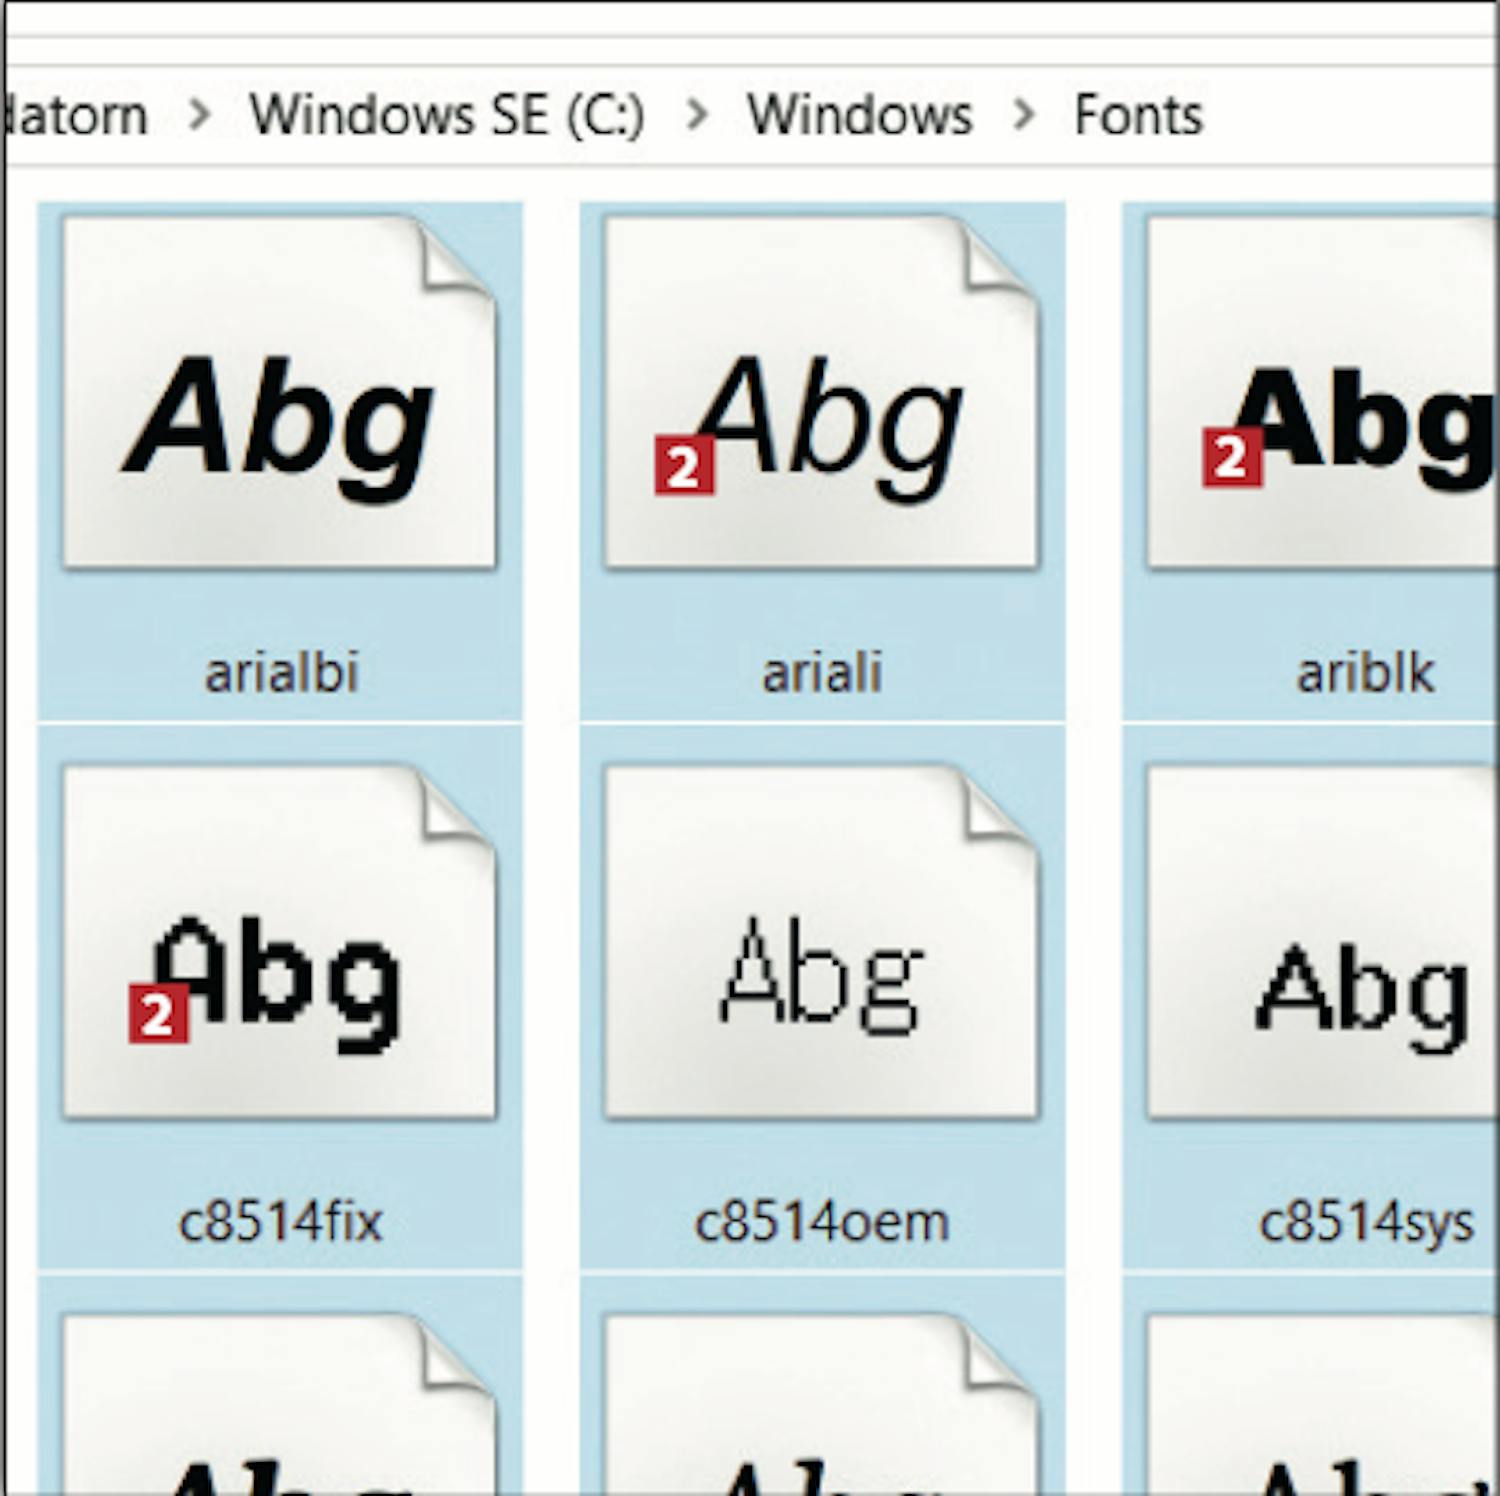The height and width of the screenshot is (1496, 1500).
Task: Click the c8514fix file name label
Action: click(280, 1221)
